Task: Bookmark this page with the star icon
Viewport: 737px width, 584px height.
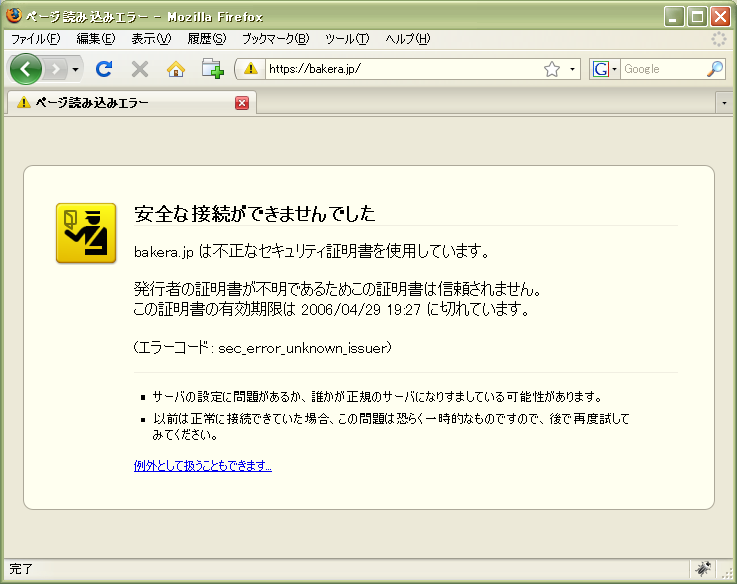Action: click(x=552, y=69)
